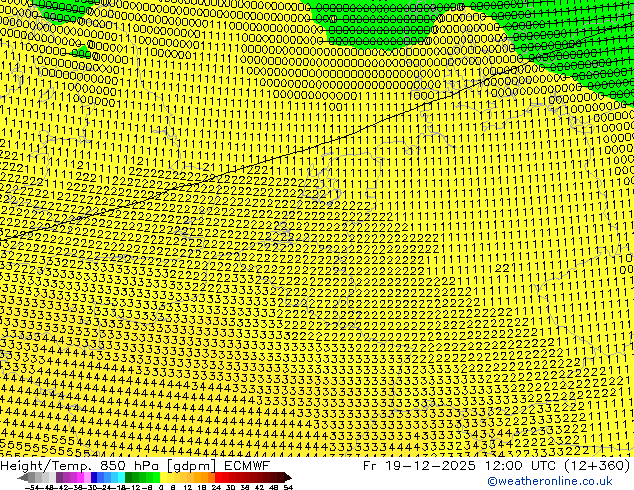Image resolution: width=634 pixels, height=490 pixels.
Task: Click the dark brown right arrow end of the color scale
Action: click(288, 477)
